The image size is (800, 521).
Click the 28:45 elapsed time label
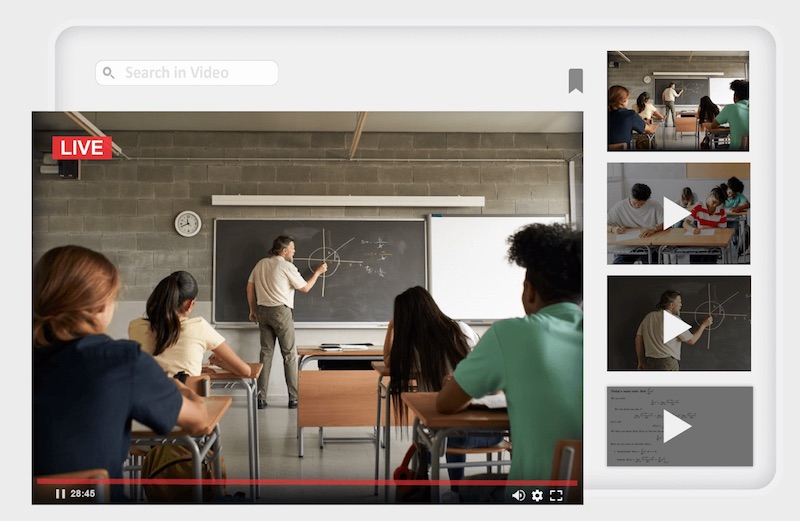83,494
